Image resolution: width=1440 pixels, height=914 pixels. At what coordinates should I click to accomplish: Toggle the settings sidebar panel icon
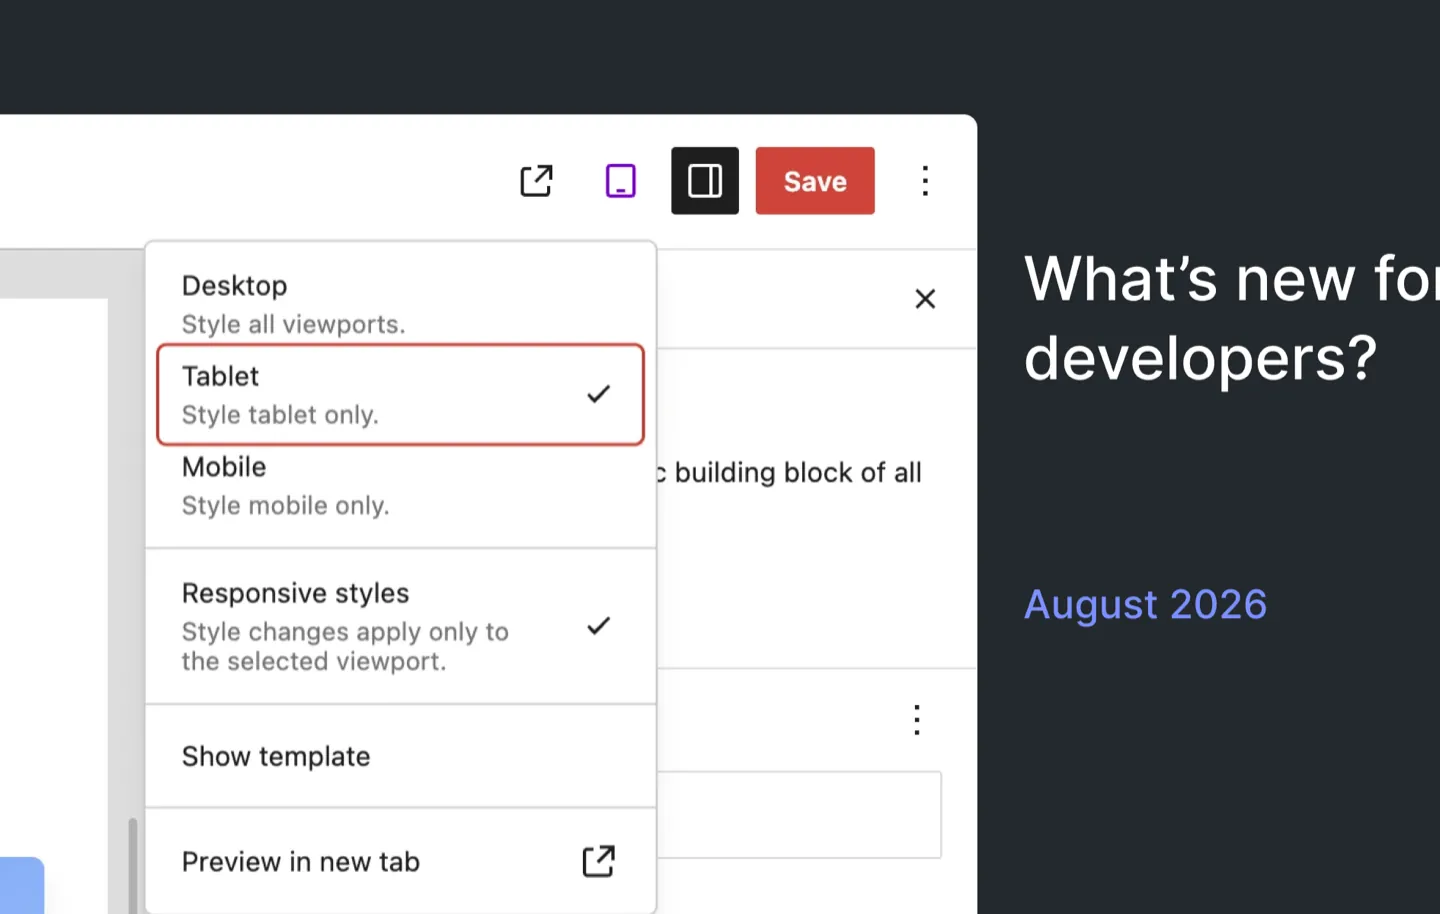(x=705, y=181)
